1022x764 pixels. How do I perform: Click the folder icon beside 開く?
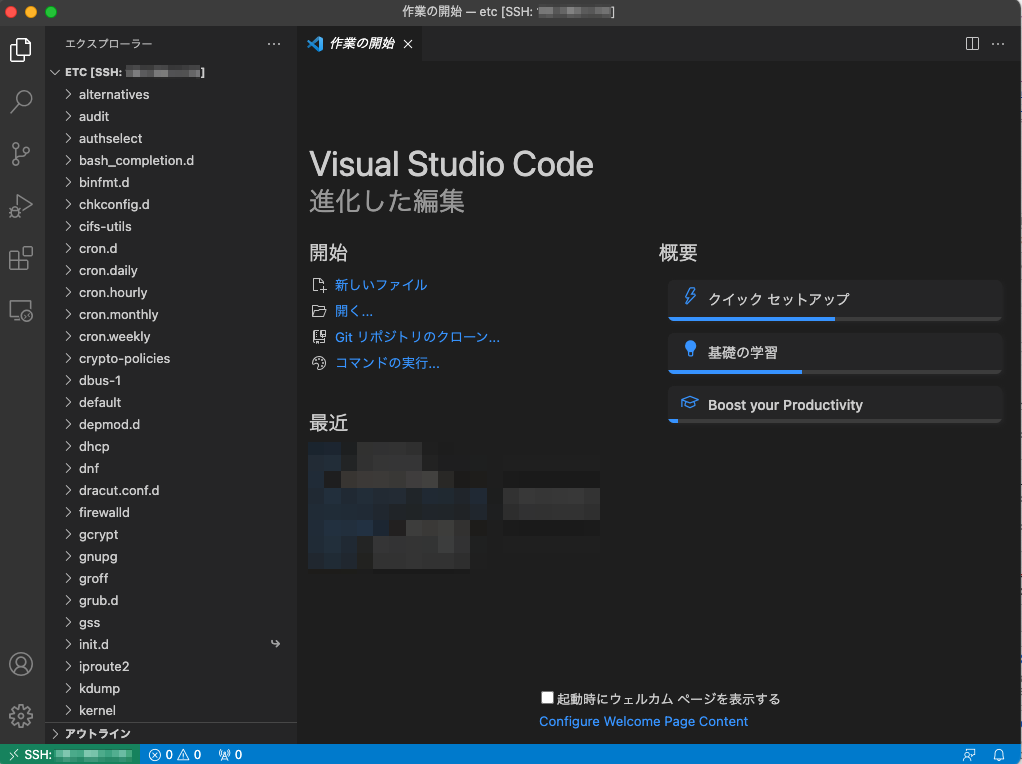tap(319, 311)
